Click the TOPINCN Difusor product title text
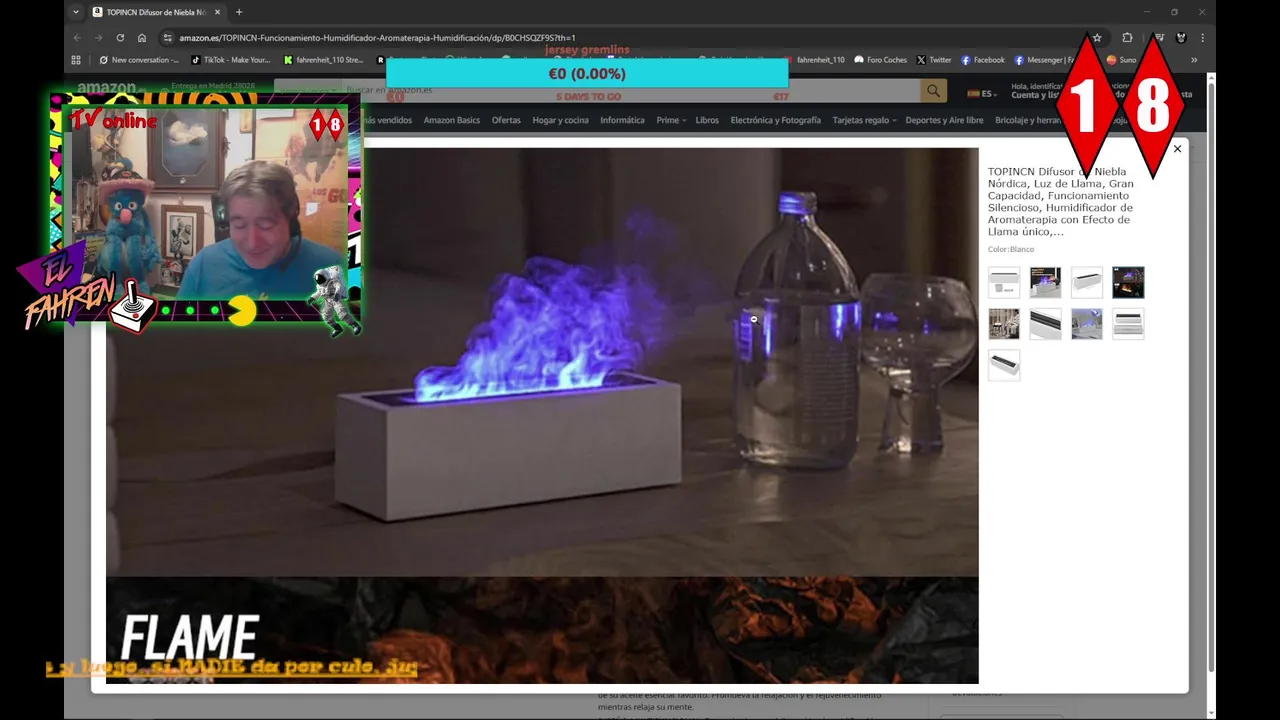1280x720 pixels. pos(1060,202)
